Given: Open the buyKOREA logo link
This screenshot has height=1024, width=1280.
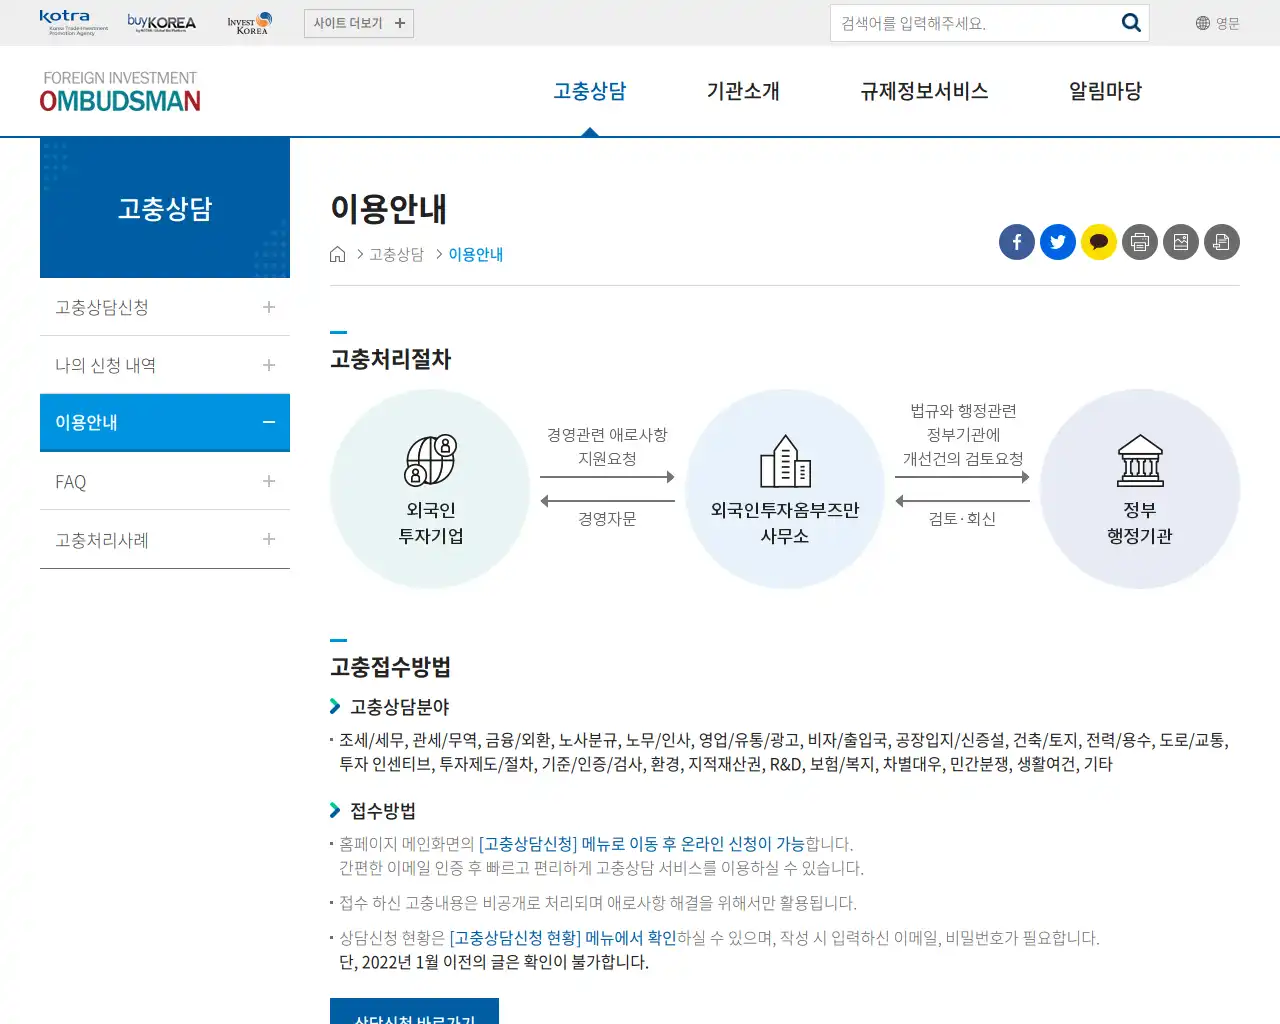Looking at the screenshot, I should pos(160,21).
